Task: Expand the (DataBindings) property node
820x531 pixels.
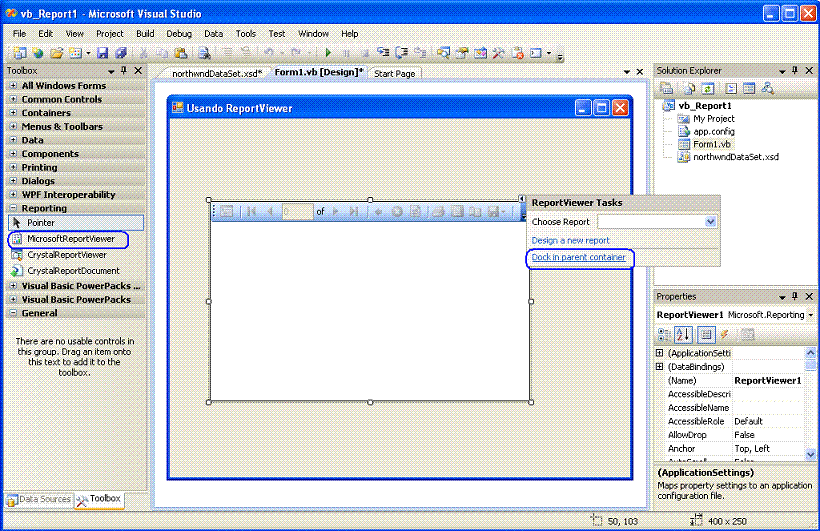Action: tap(659, 367)
